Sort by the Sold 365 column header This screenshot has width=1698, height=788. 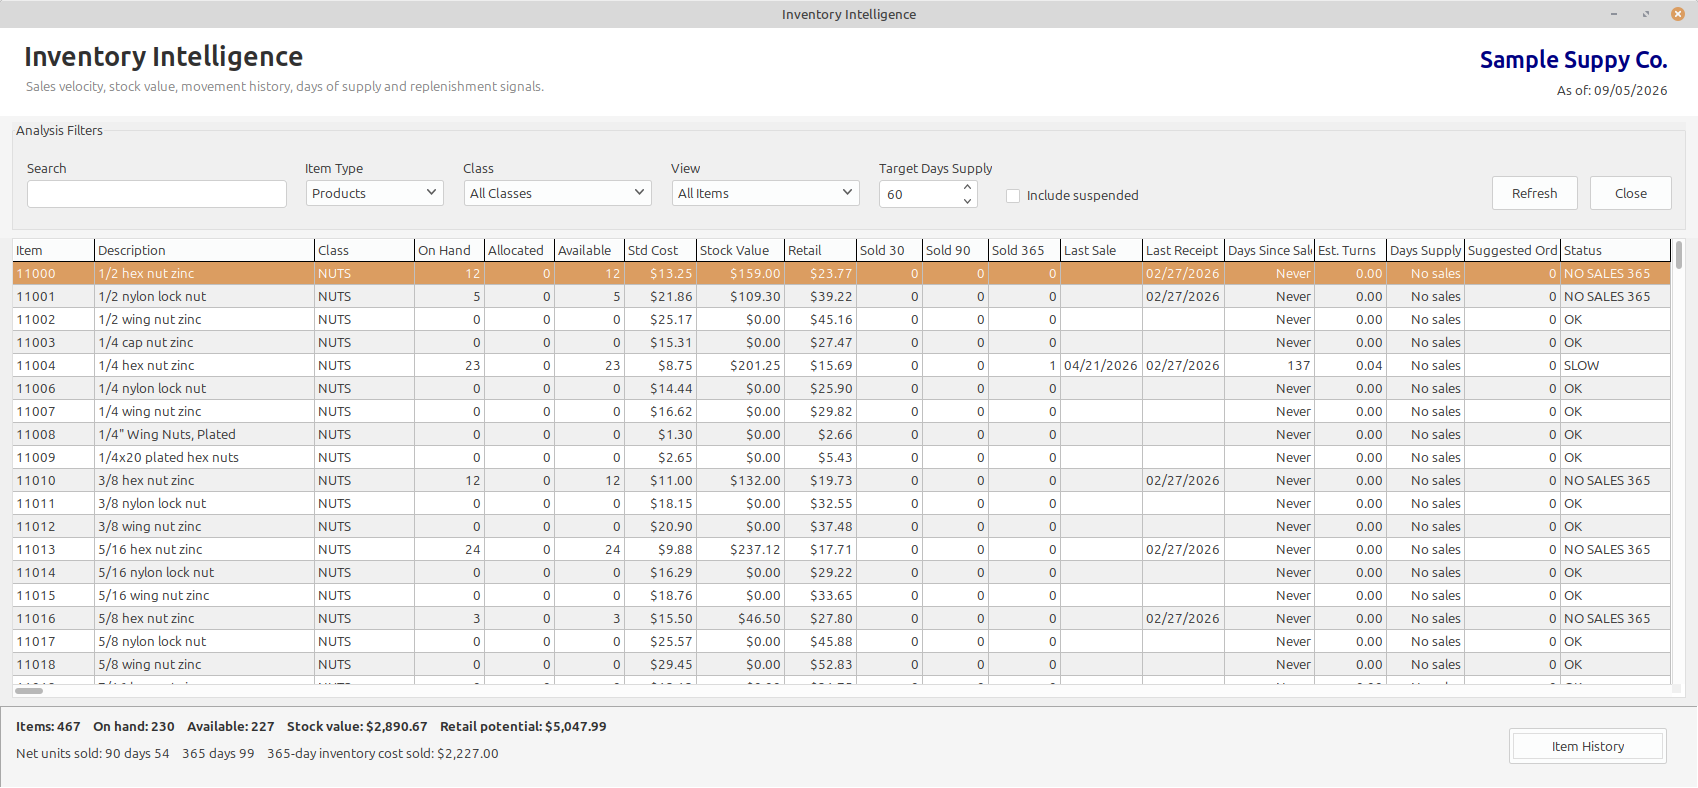coord(1024,250)
